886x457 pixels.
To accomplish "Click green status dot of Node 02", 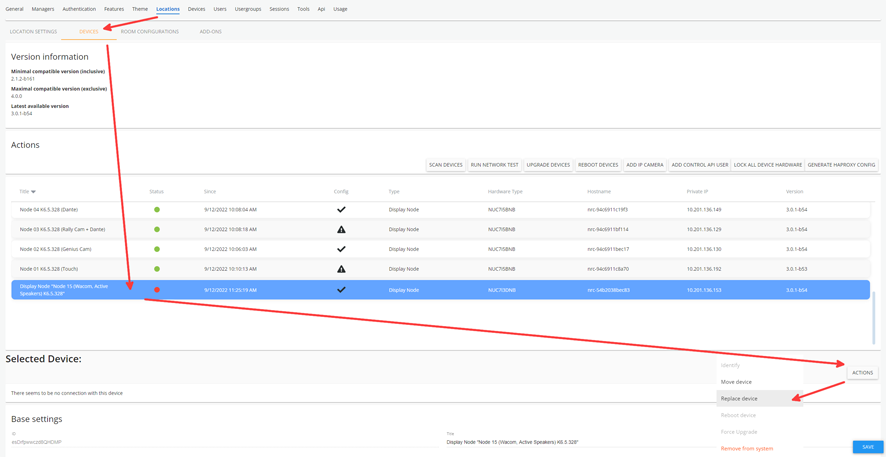I will [x=157, y=249].
